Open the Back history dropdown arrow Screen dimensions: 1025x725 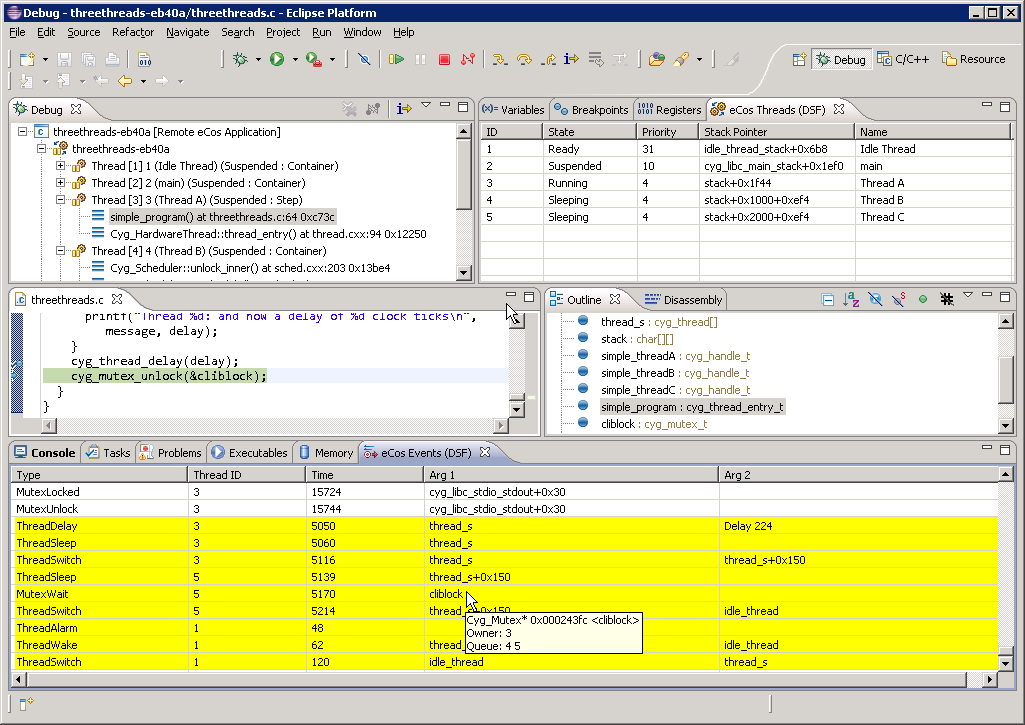pos(143,81)
